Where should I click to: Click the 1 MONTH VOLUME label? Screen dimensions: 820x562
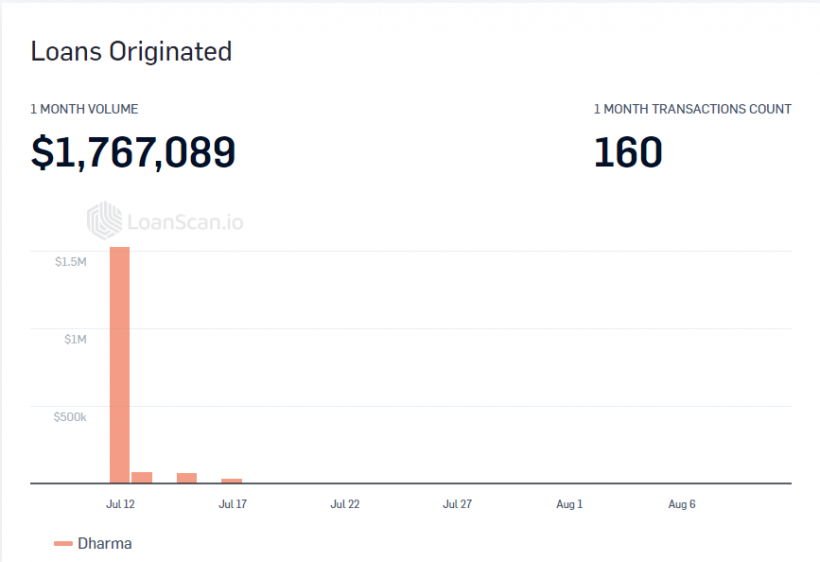(84, 109)
